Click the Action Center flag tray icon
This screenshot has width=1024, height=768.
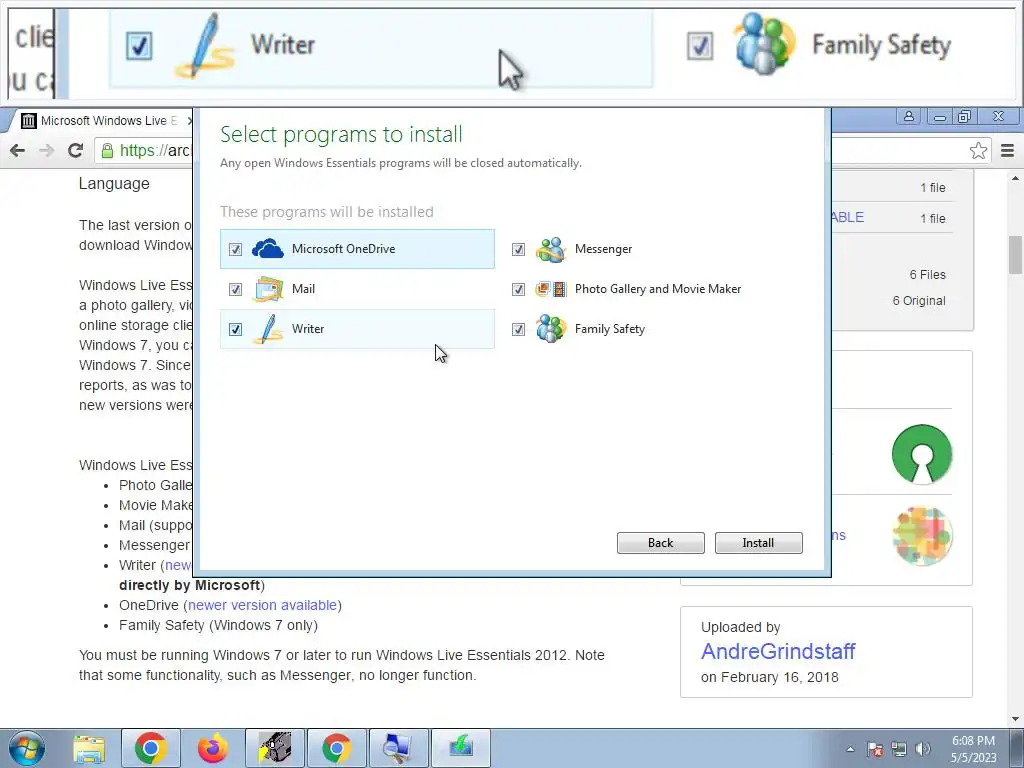pos(875,749)
